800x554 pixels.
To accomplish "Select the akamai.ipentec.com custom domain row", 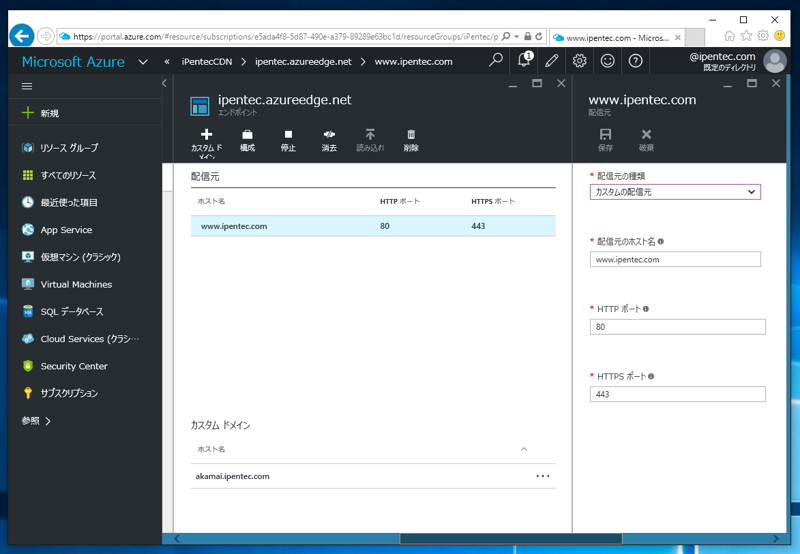I will pyautogui.click(x=373, y=476).
